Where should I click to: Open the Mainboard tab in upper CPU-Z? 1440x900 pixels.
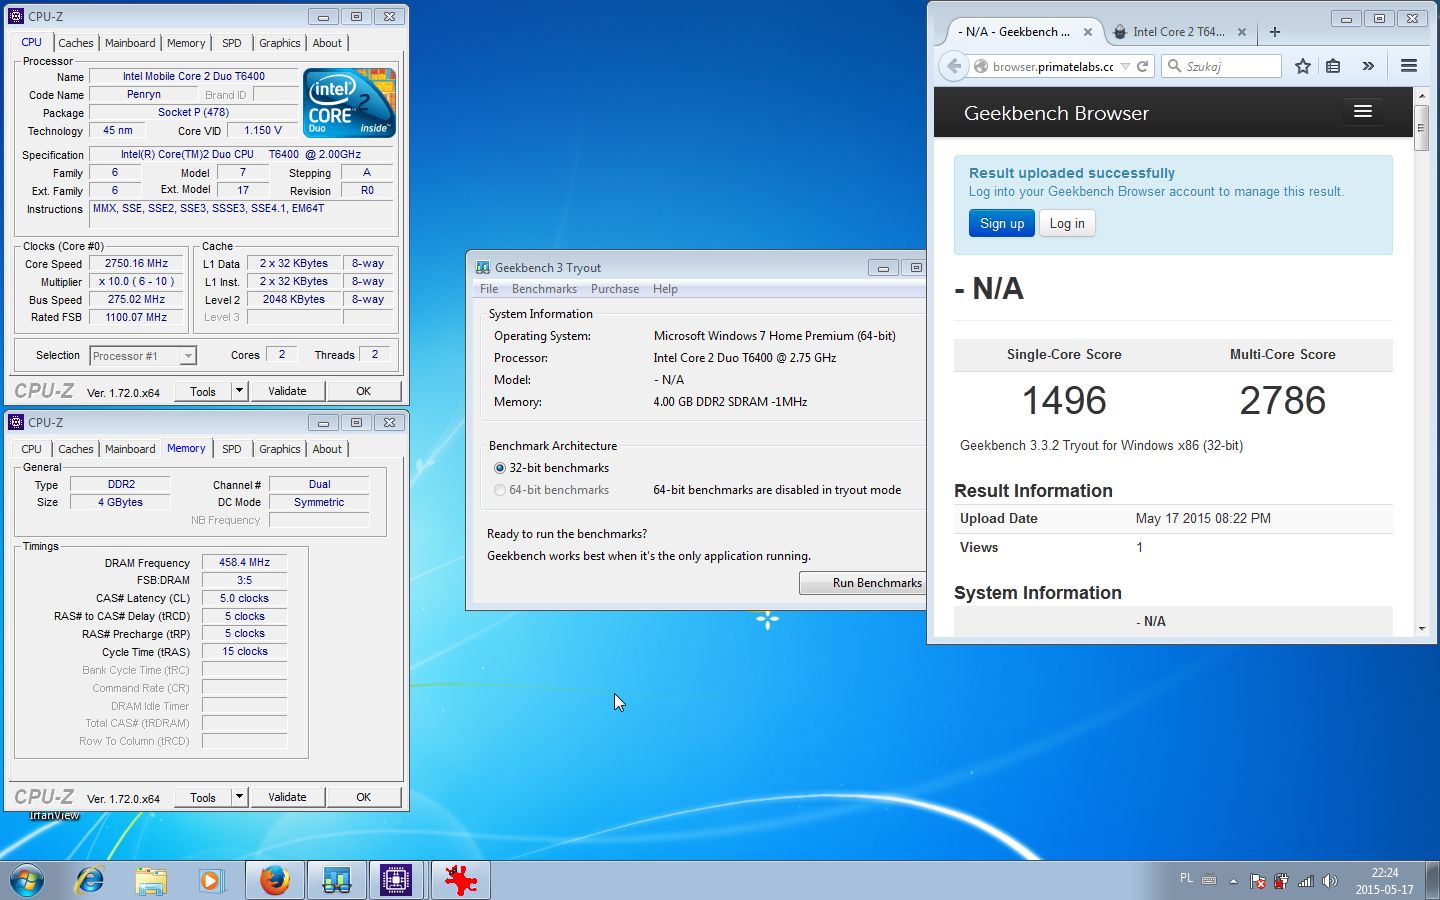130,43
